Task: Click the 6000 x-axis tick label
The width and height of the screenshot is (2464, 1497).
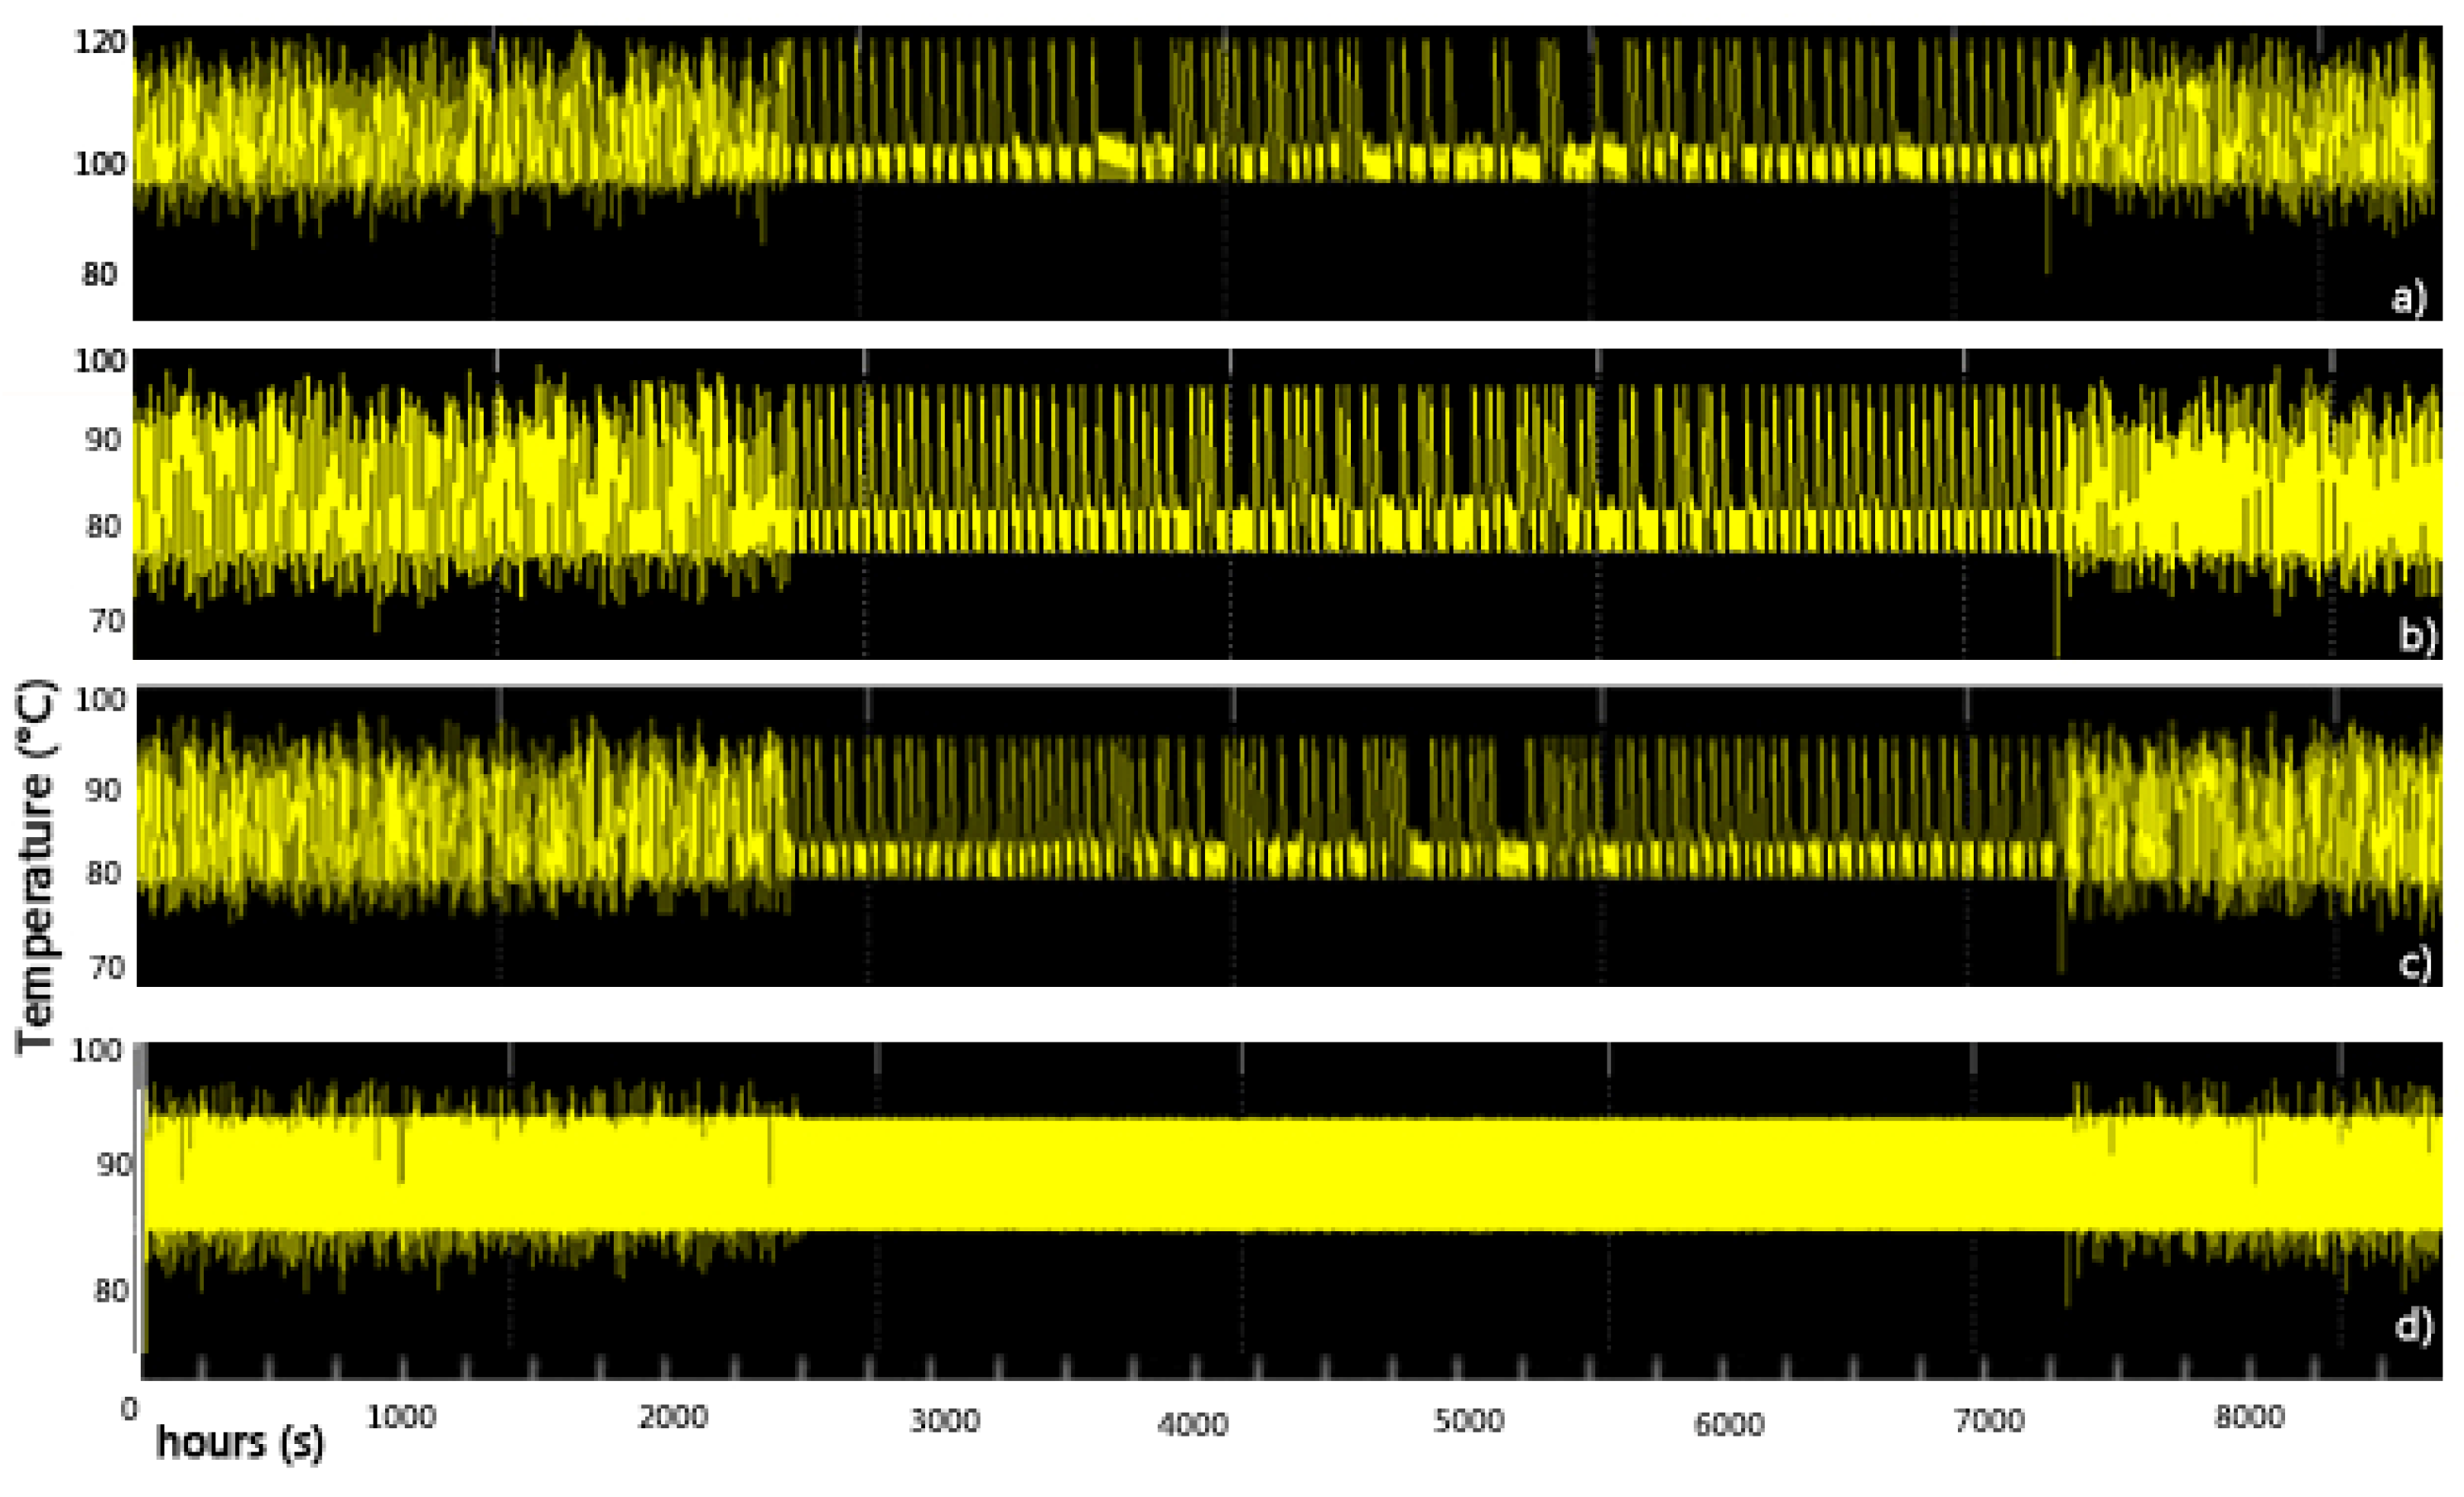Action: pos(1728,1424)
